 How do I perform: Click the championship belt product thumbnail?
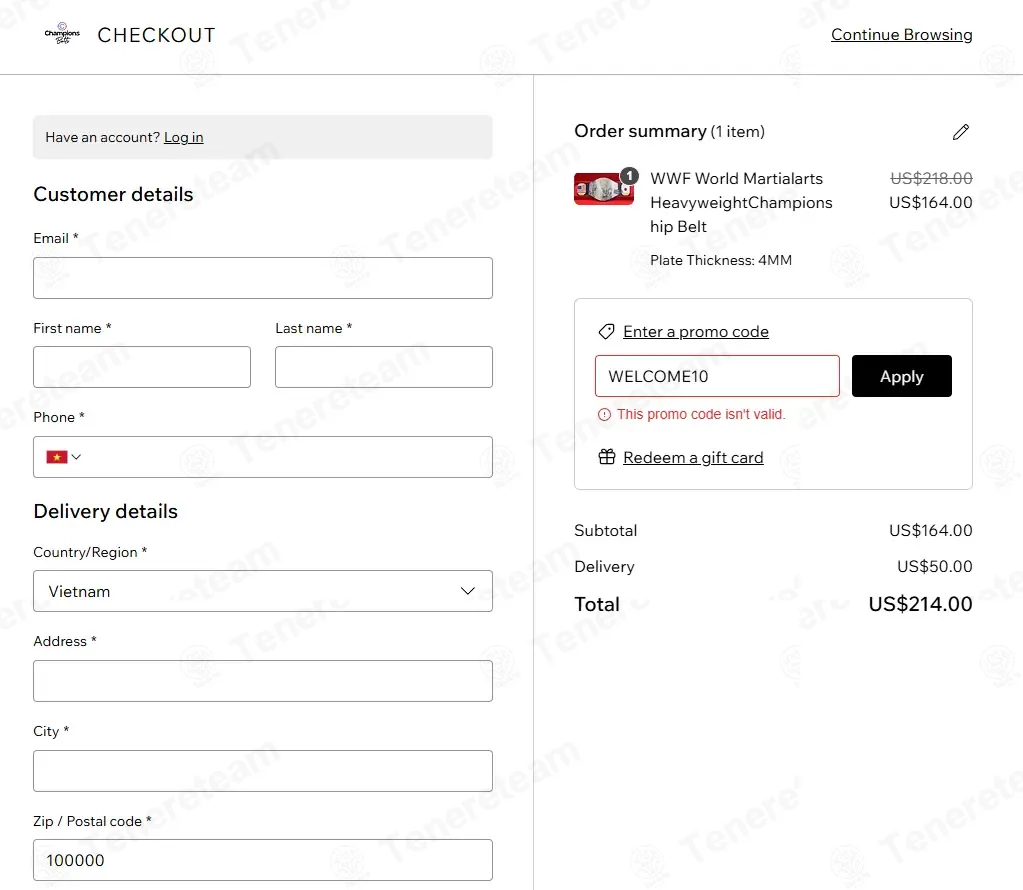(x=603, y=189)
